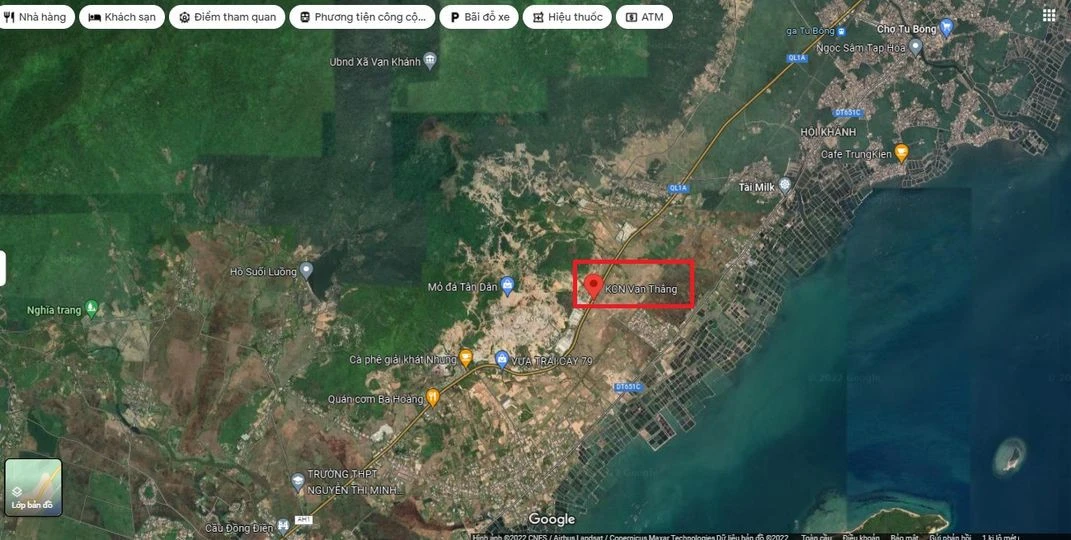Filter map by Khách sạn hotels
This screenshot has height=540, width=1071.
coord(122,17)
